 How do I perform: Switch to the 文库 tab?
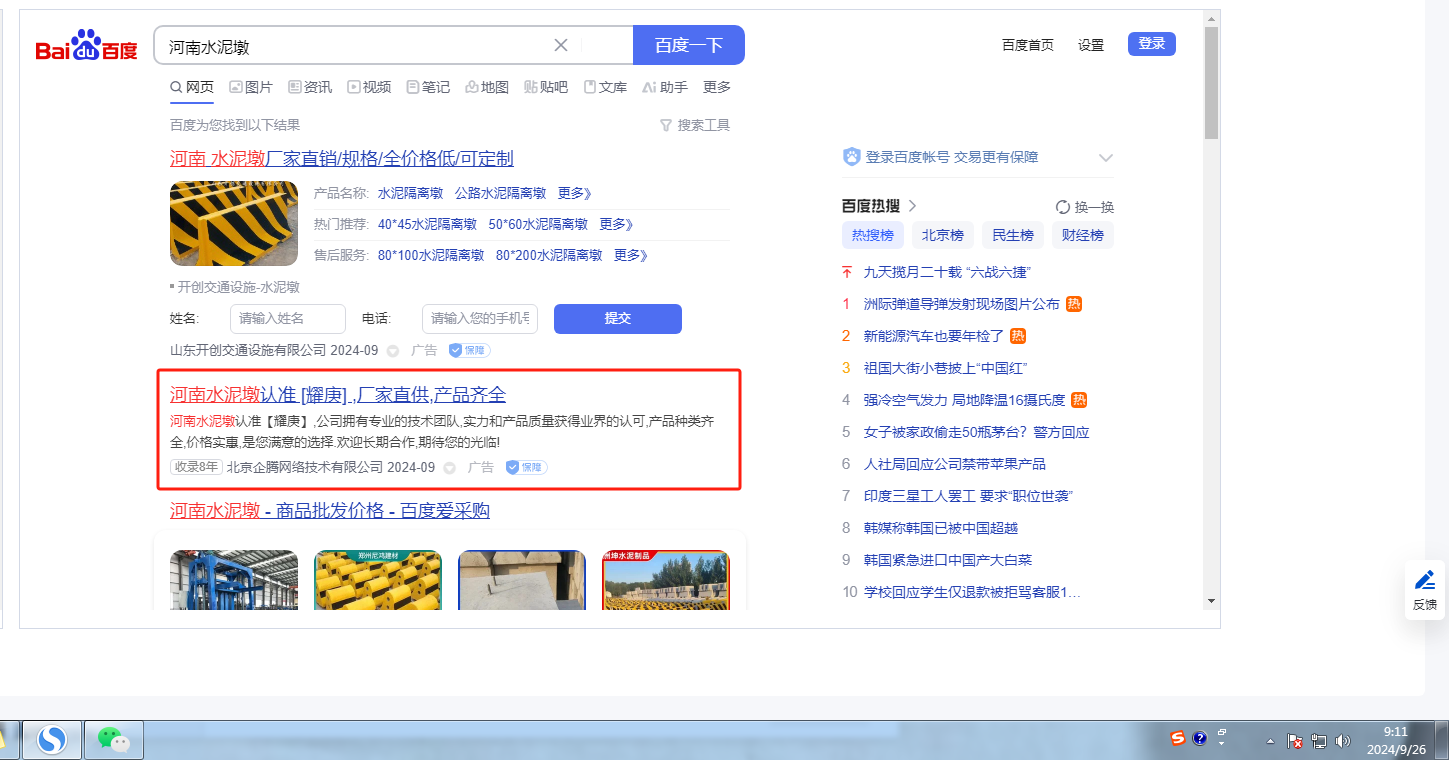[605, 87]
